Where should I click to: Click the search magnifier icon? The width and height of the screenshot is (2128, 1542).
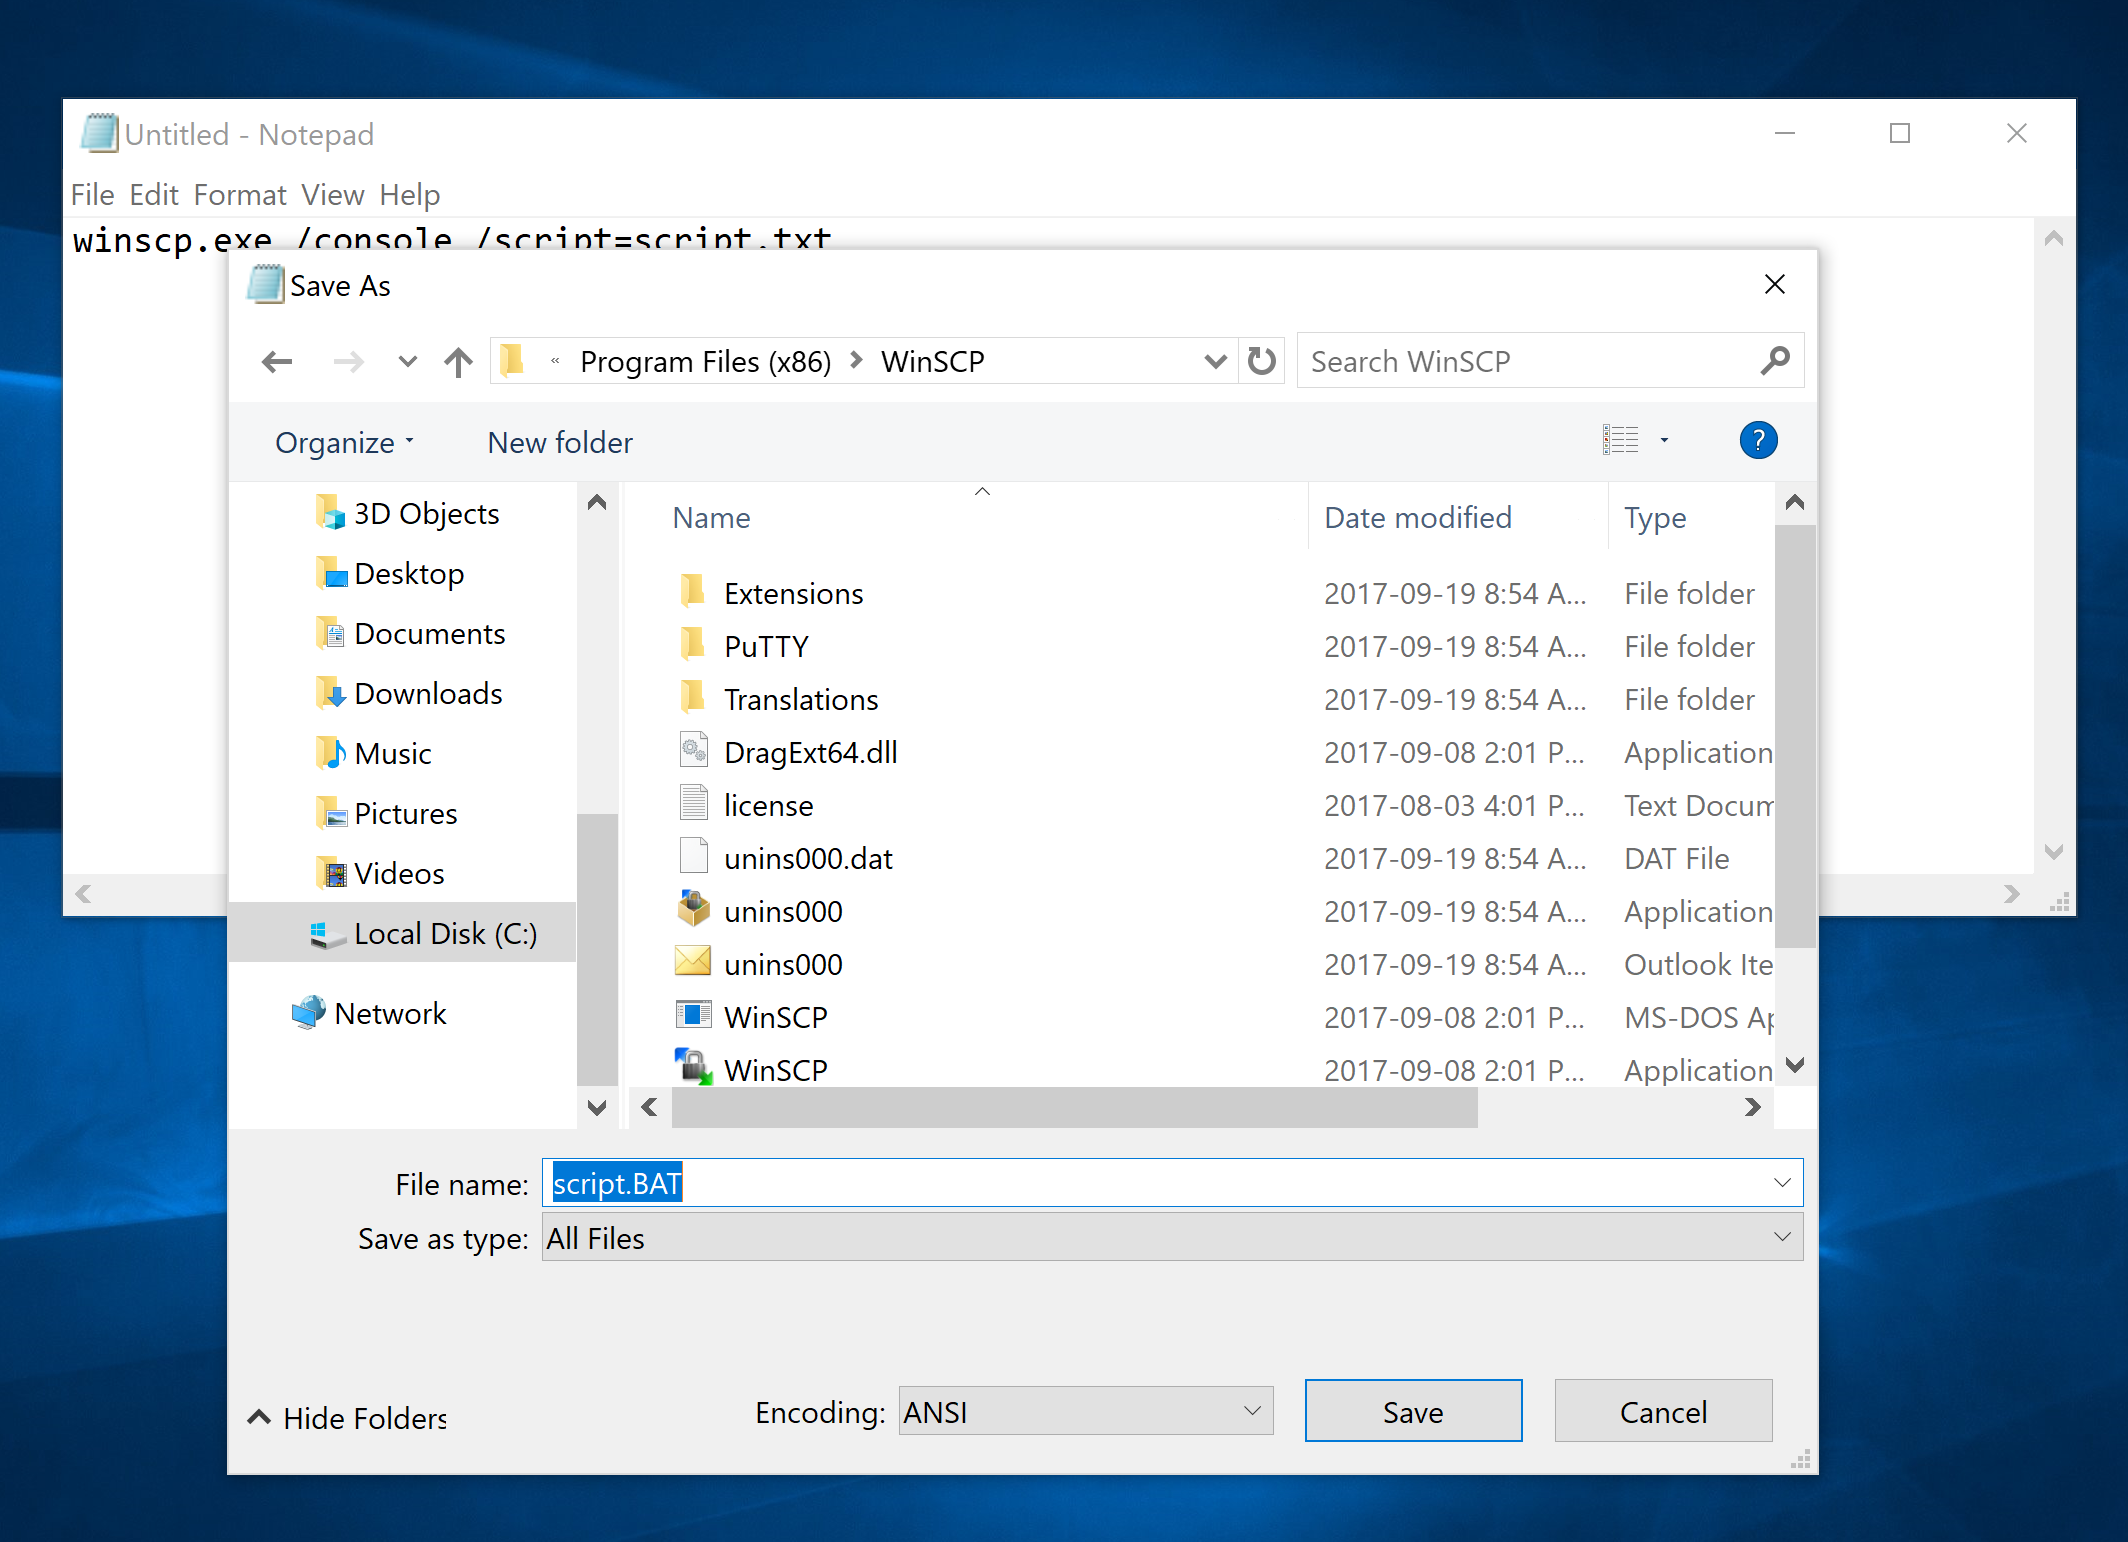(x=1775, y=360)
